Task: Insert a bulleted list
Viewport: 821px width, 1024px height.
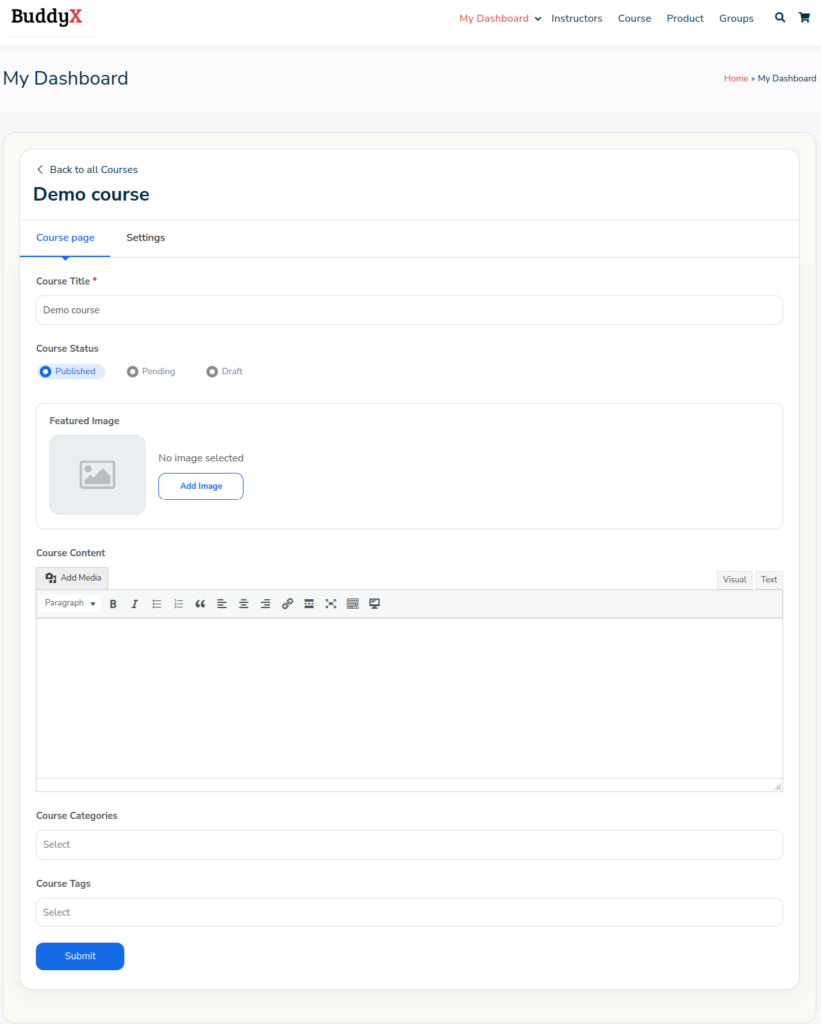Action: [x=156, y=603]
